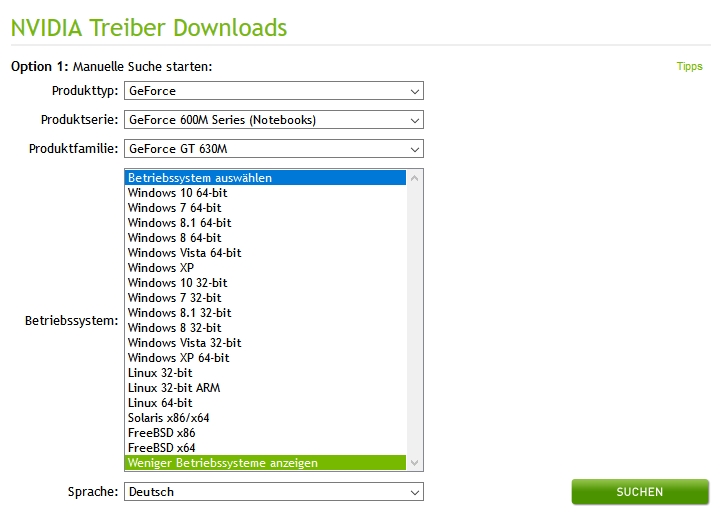
Task: Pick Windows Vista 64-bit
Action: tap(265, 253)
